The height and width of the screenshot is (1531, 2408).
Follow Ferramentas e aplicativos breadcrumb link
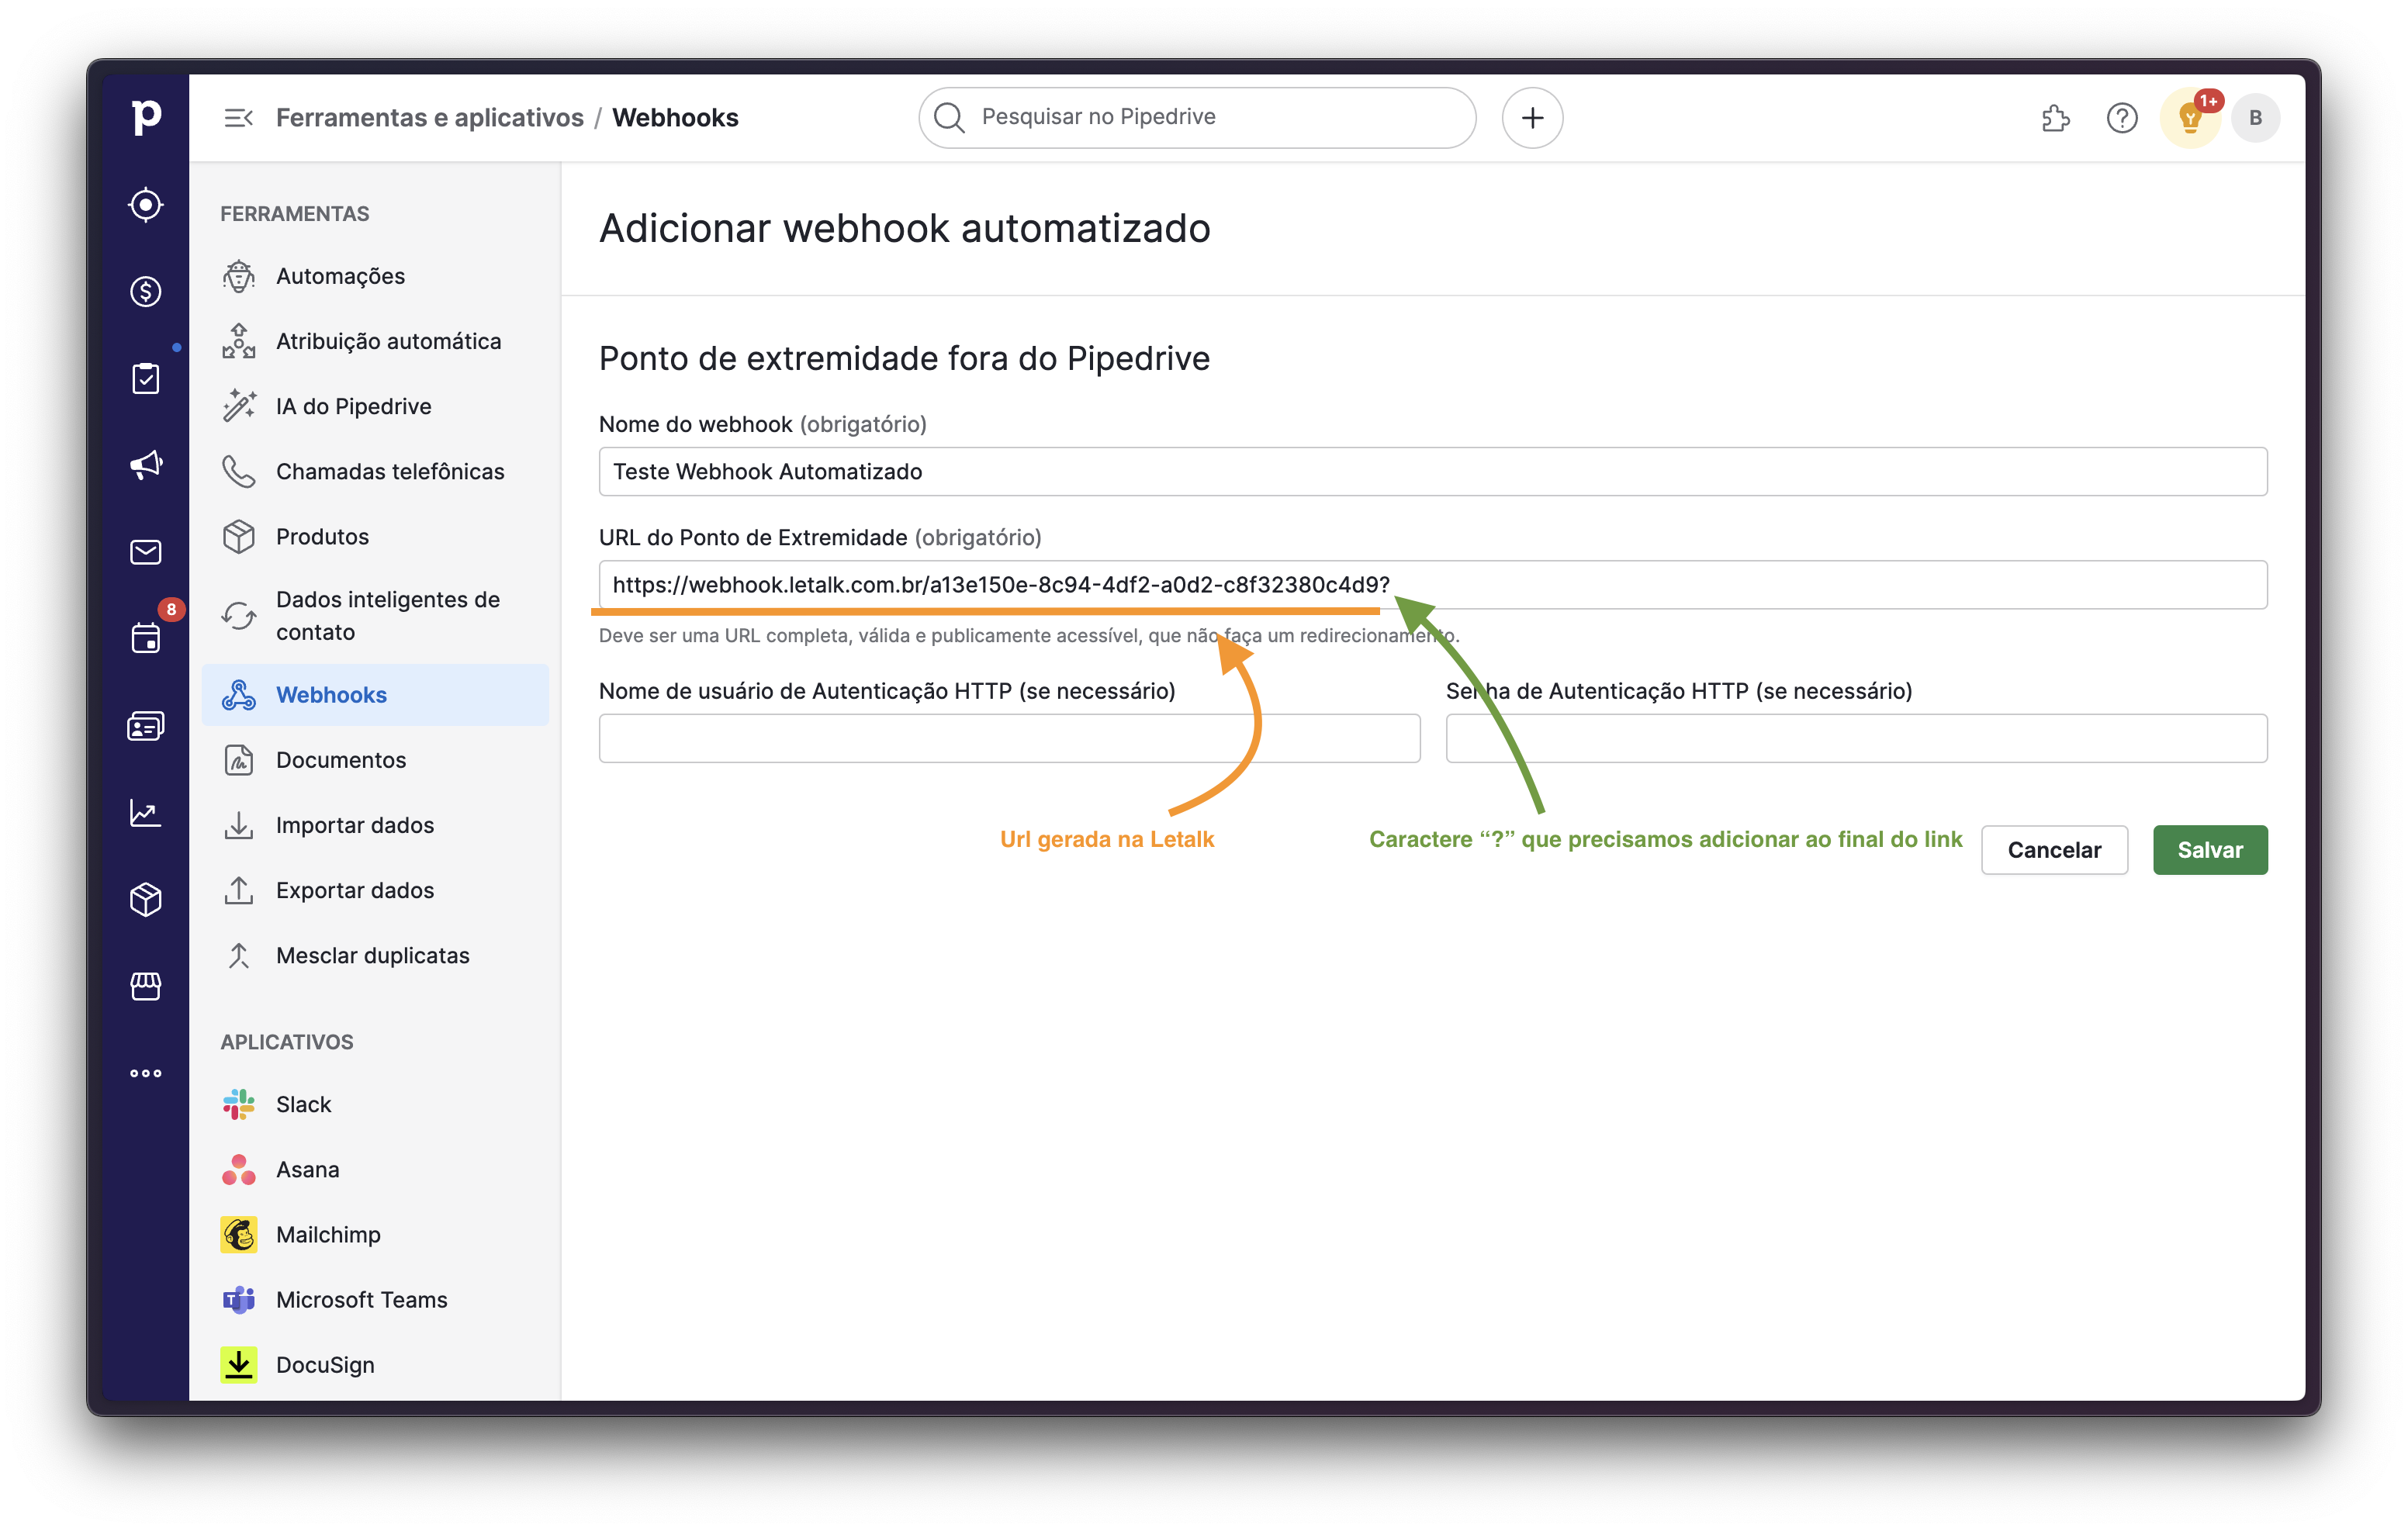coord(429,118)
